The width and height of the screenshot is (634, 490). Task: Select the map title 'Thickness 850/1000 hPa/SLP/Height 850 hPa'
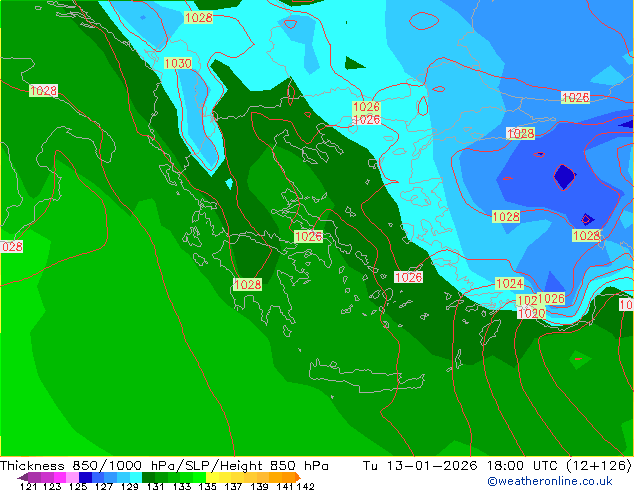(x=164, y=465)
